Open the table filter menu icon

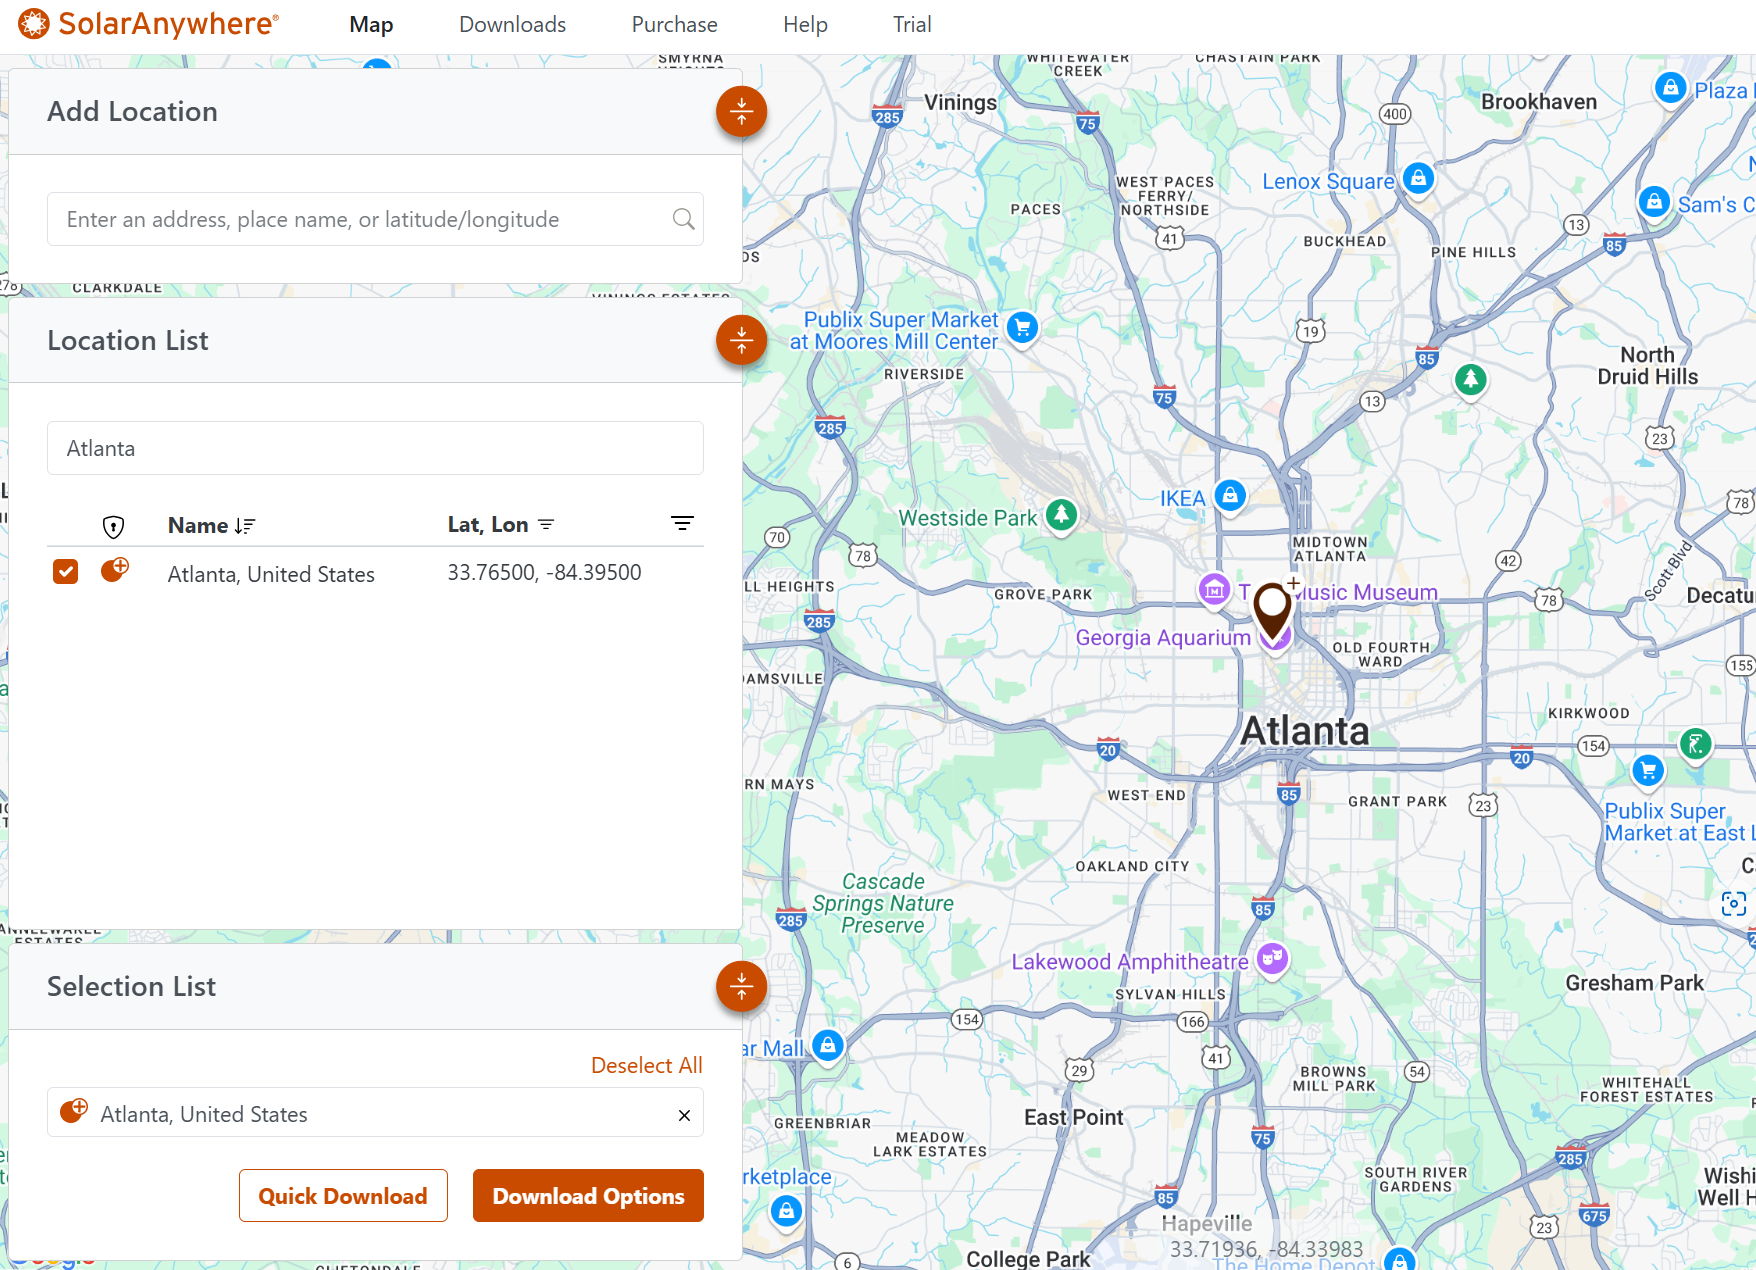[x=682, y=524]
